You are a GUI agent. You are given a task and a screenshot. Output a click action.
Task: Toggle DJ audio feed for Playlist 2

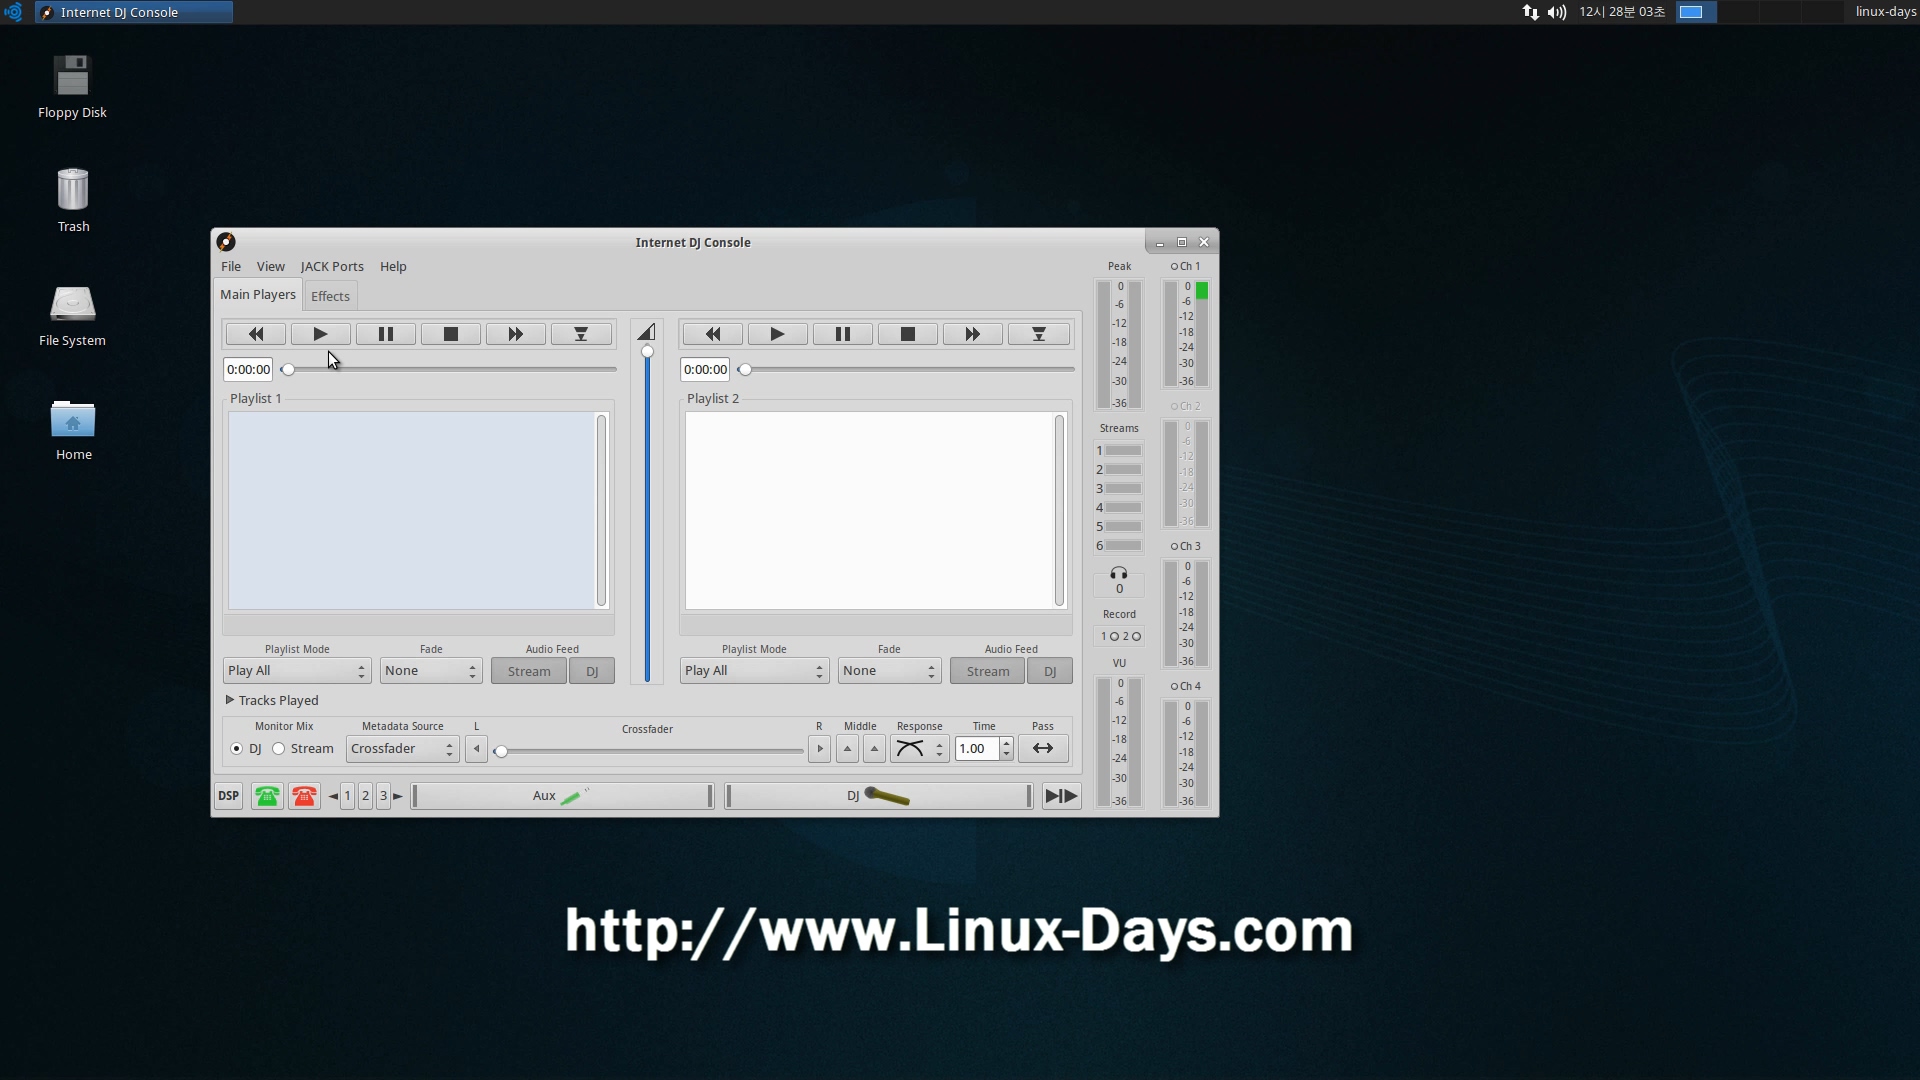[1050, 671]
